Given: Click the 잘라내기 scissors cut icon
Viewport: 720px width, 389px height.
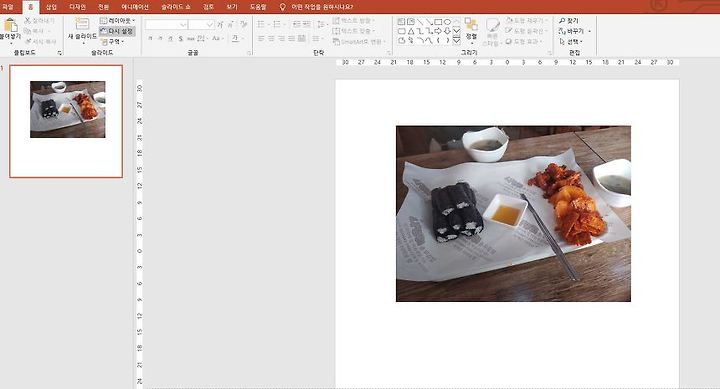Looking at the screenshot, I should pyautogui.click(x=28, y=21).
